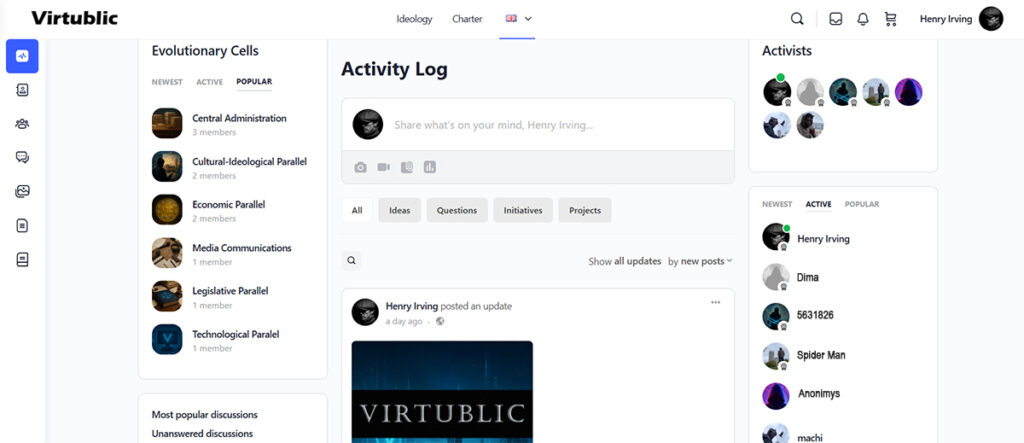This screenshot has height=443, width=1024.
Task: Select the Popular tab in members panel
Action: pos(862,204)
